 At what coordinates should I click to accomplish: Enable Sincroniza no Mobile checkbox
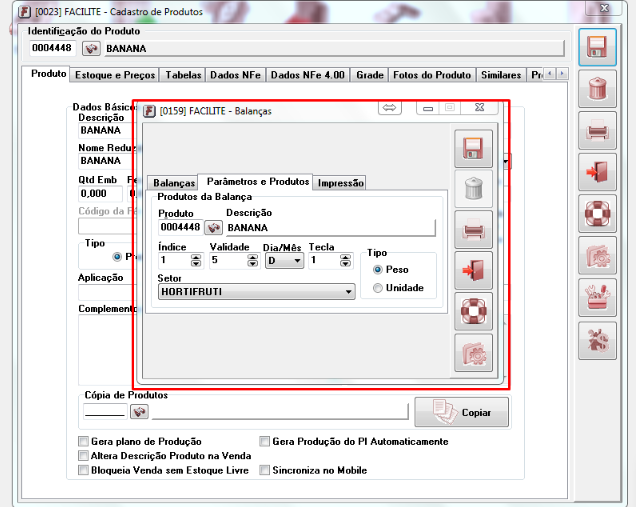(264, 470)
